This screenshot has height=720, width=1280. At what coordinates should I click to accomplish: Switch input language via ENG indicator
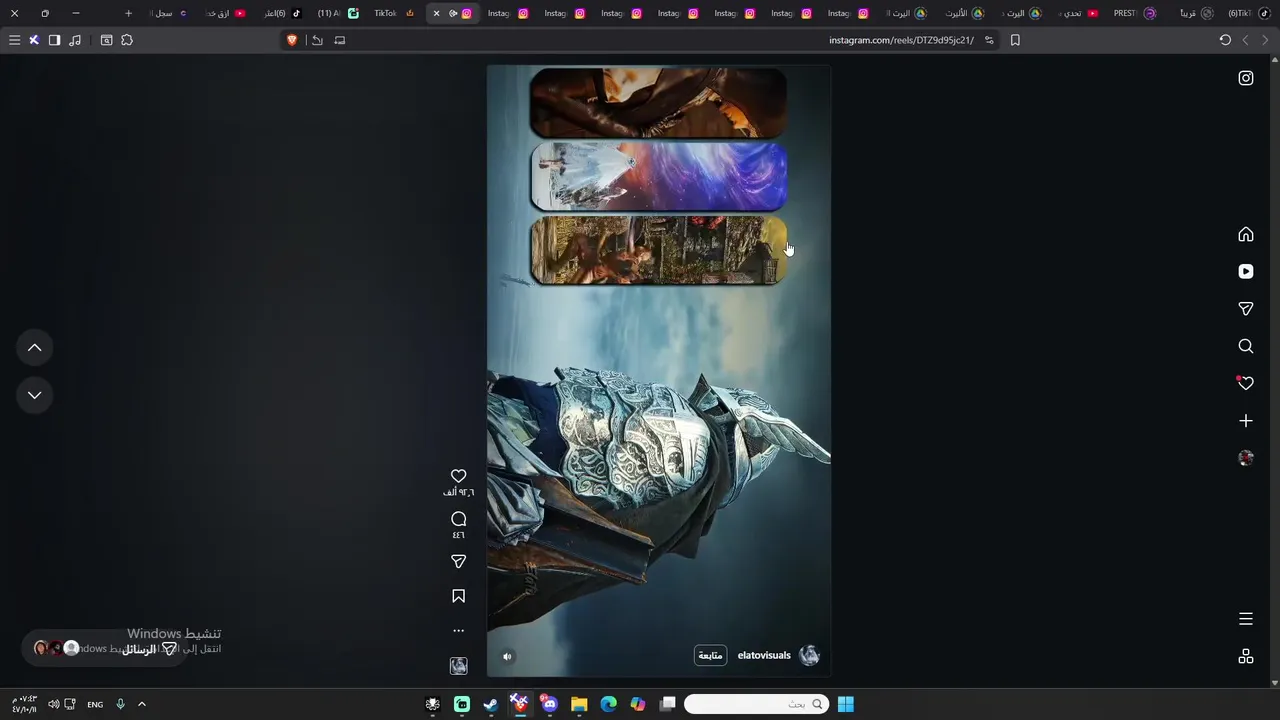[95, 704]
